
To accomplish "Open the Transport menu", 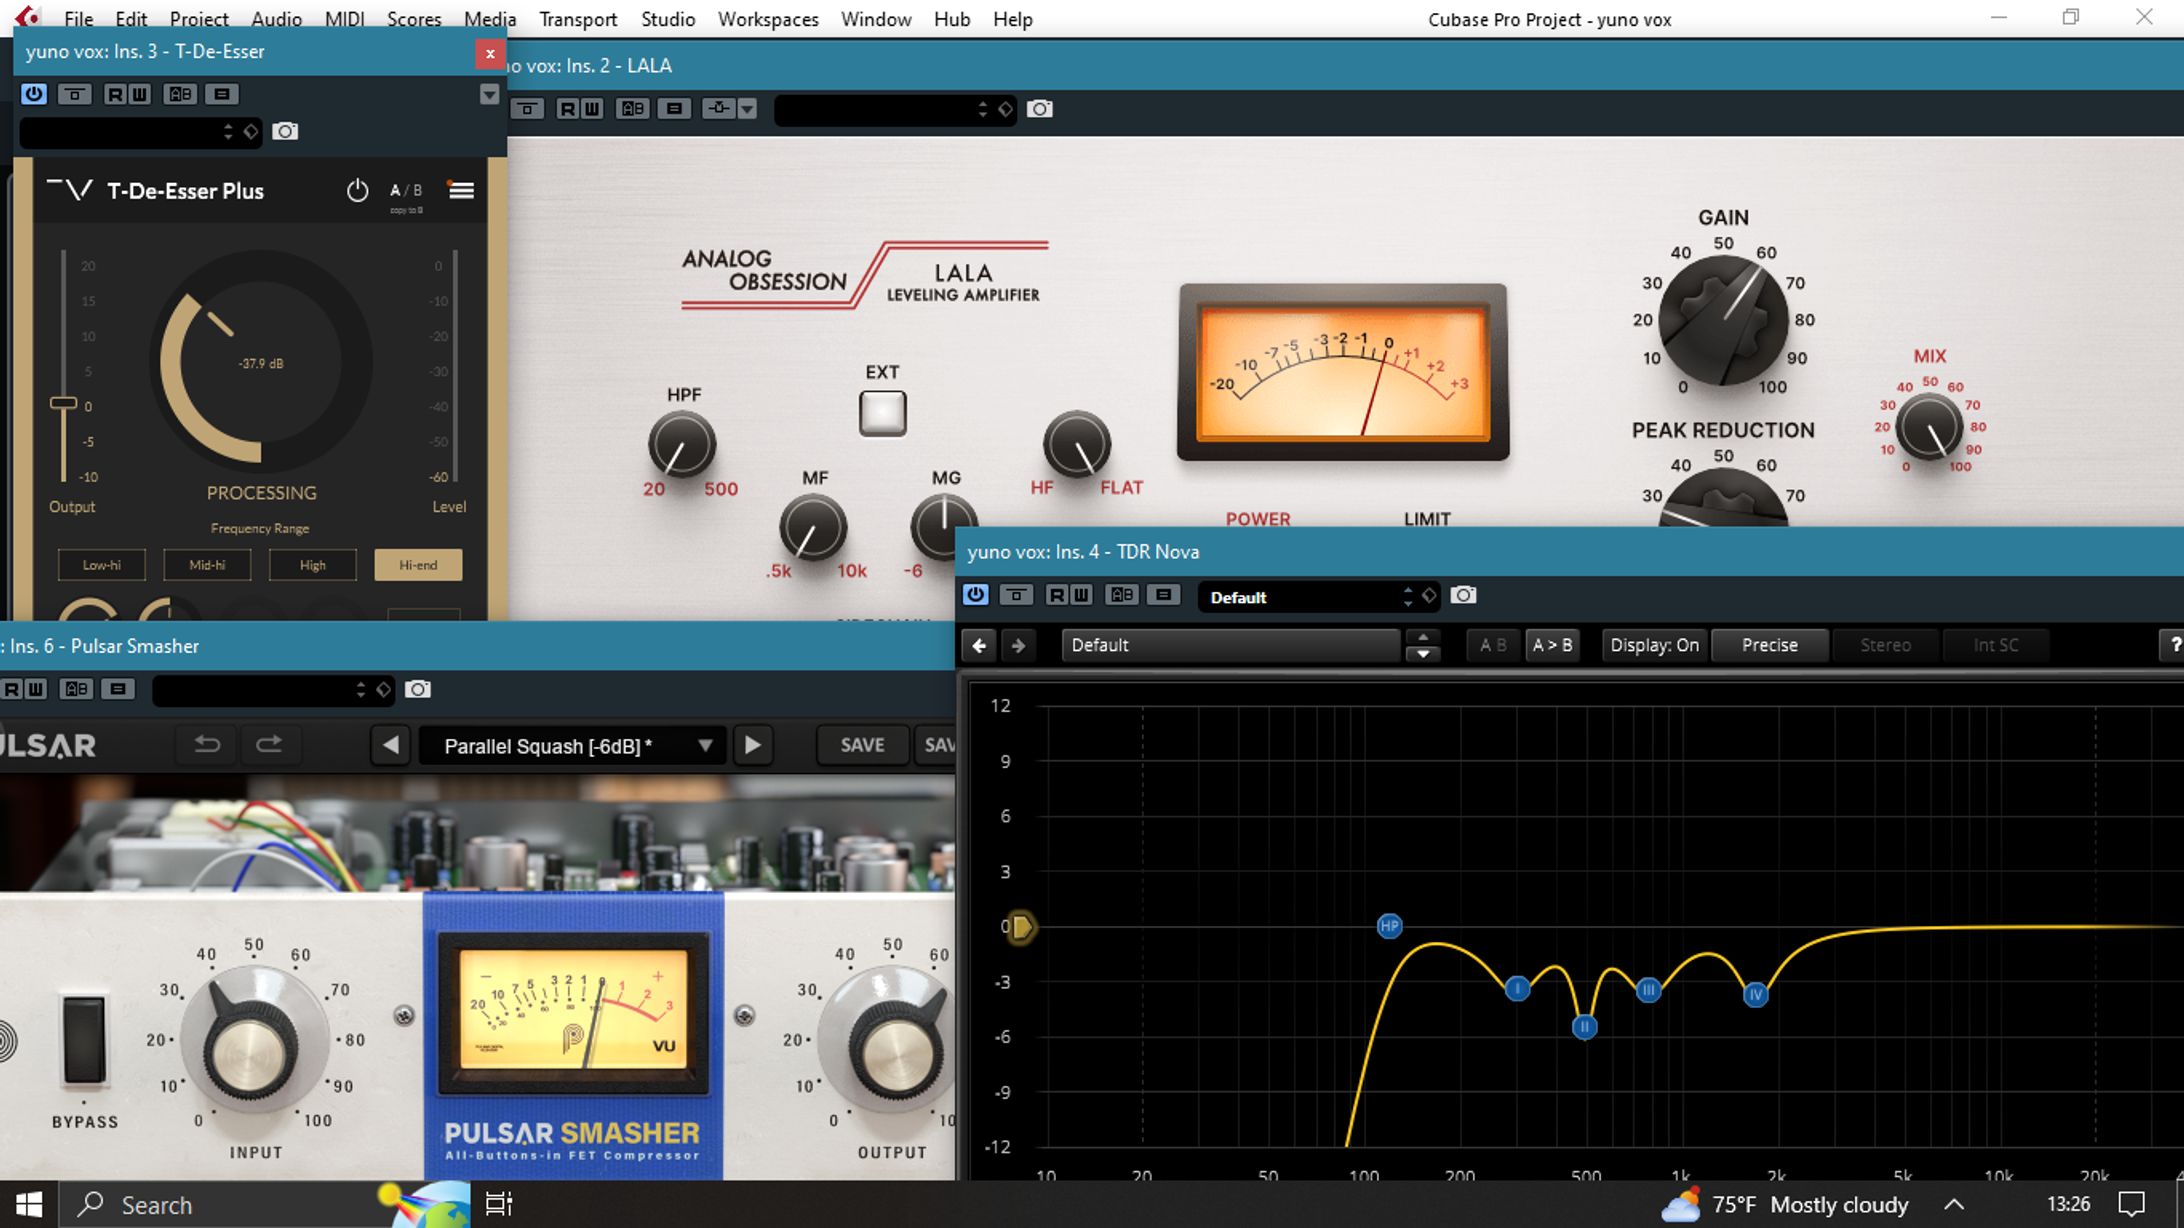I will (577, 19).
